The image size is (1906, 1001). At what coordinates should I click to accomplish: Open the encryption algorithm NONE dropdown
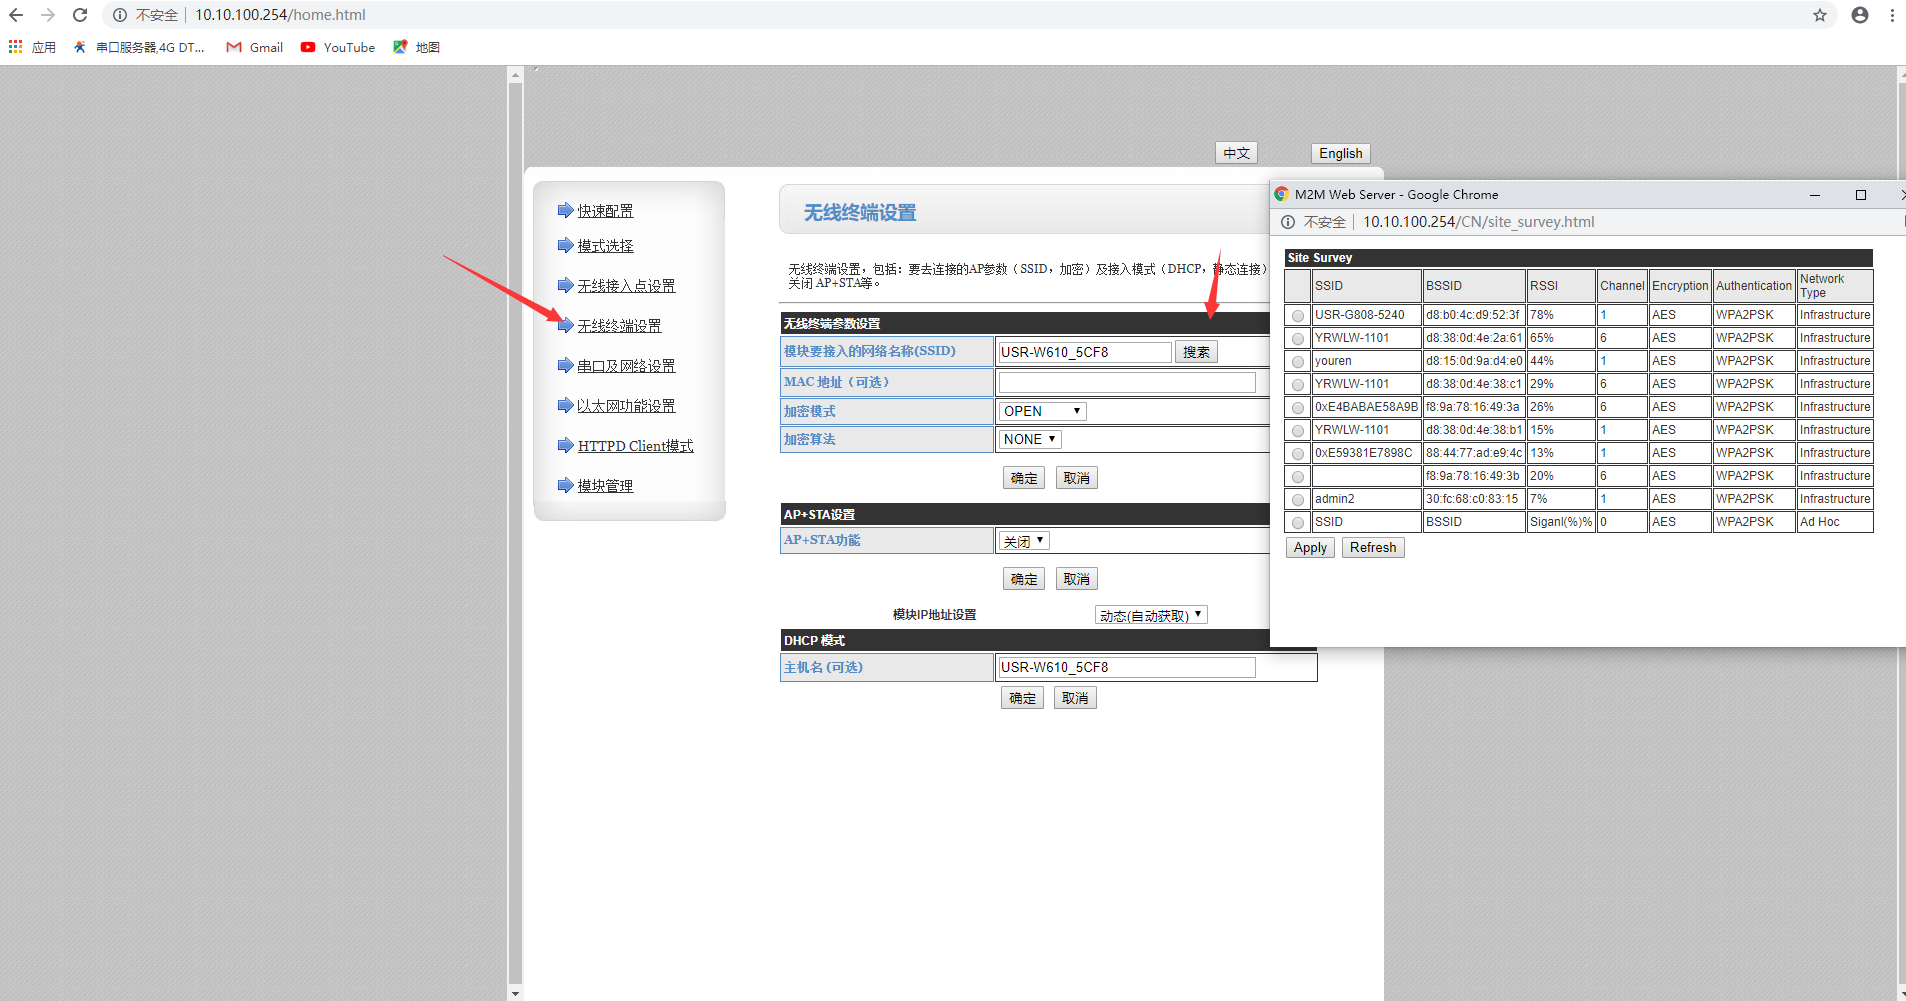coord(1029,439)
